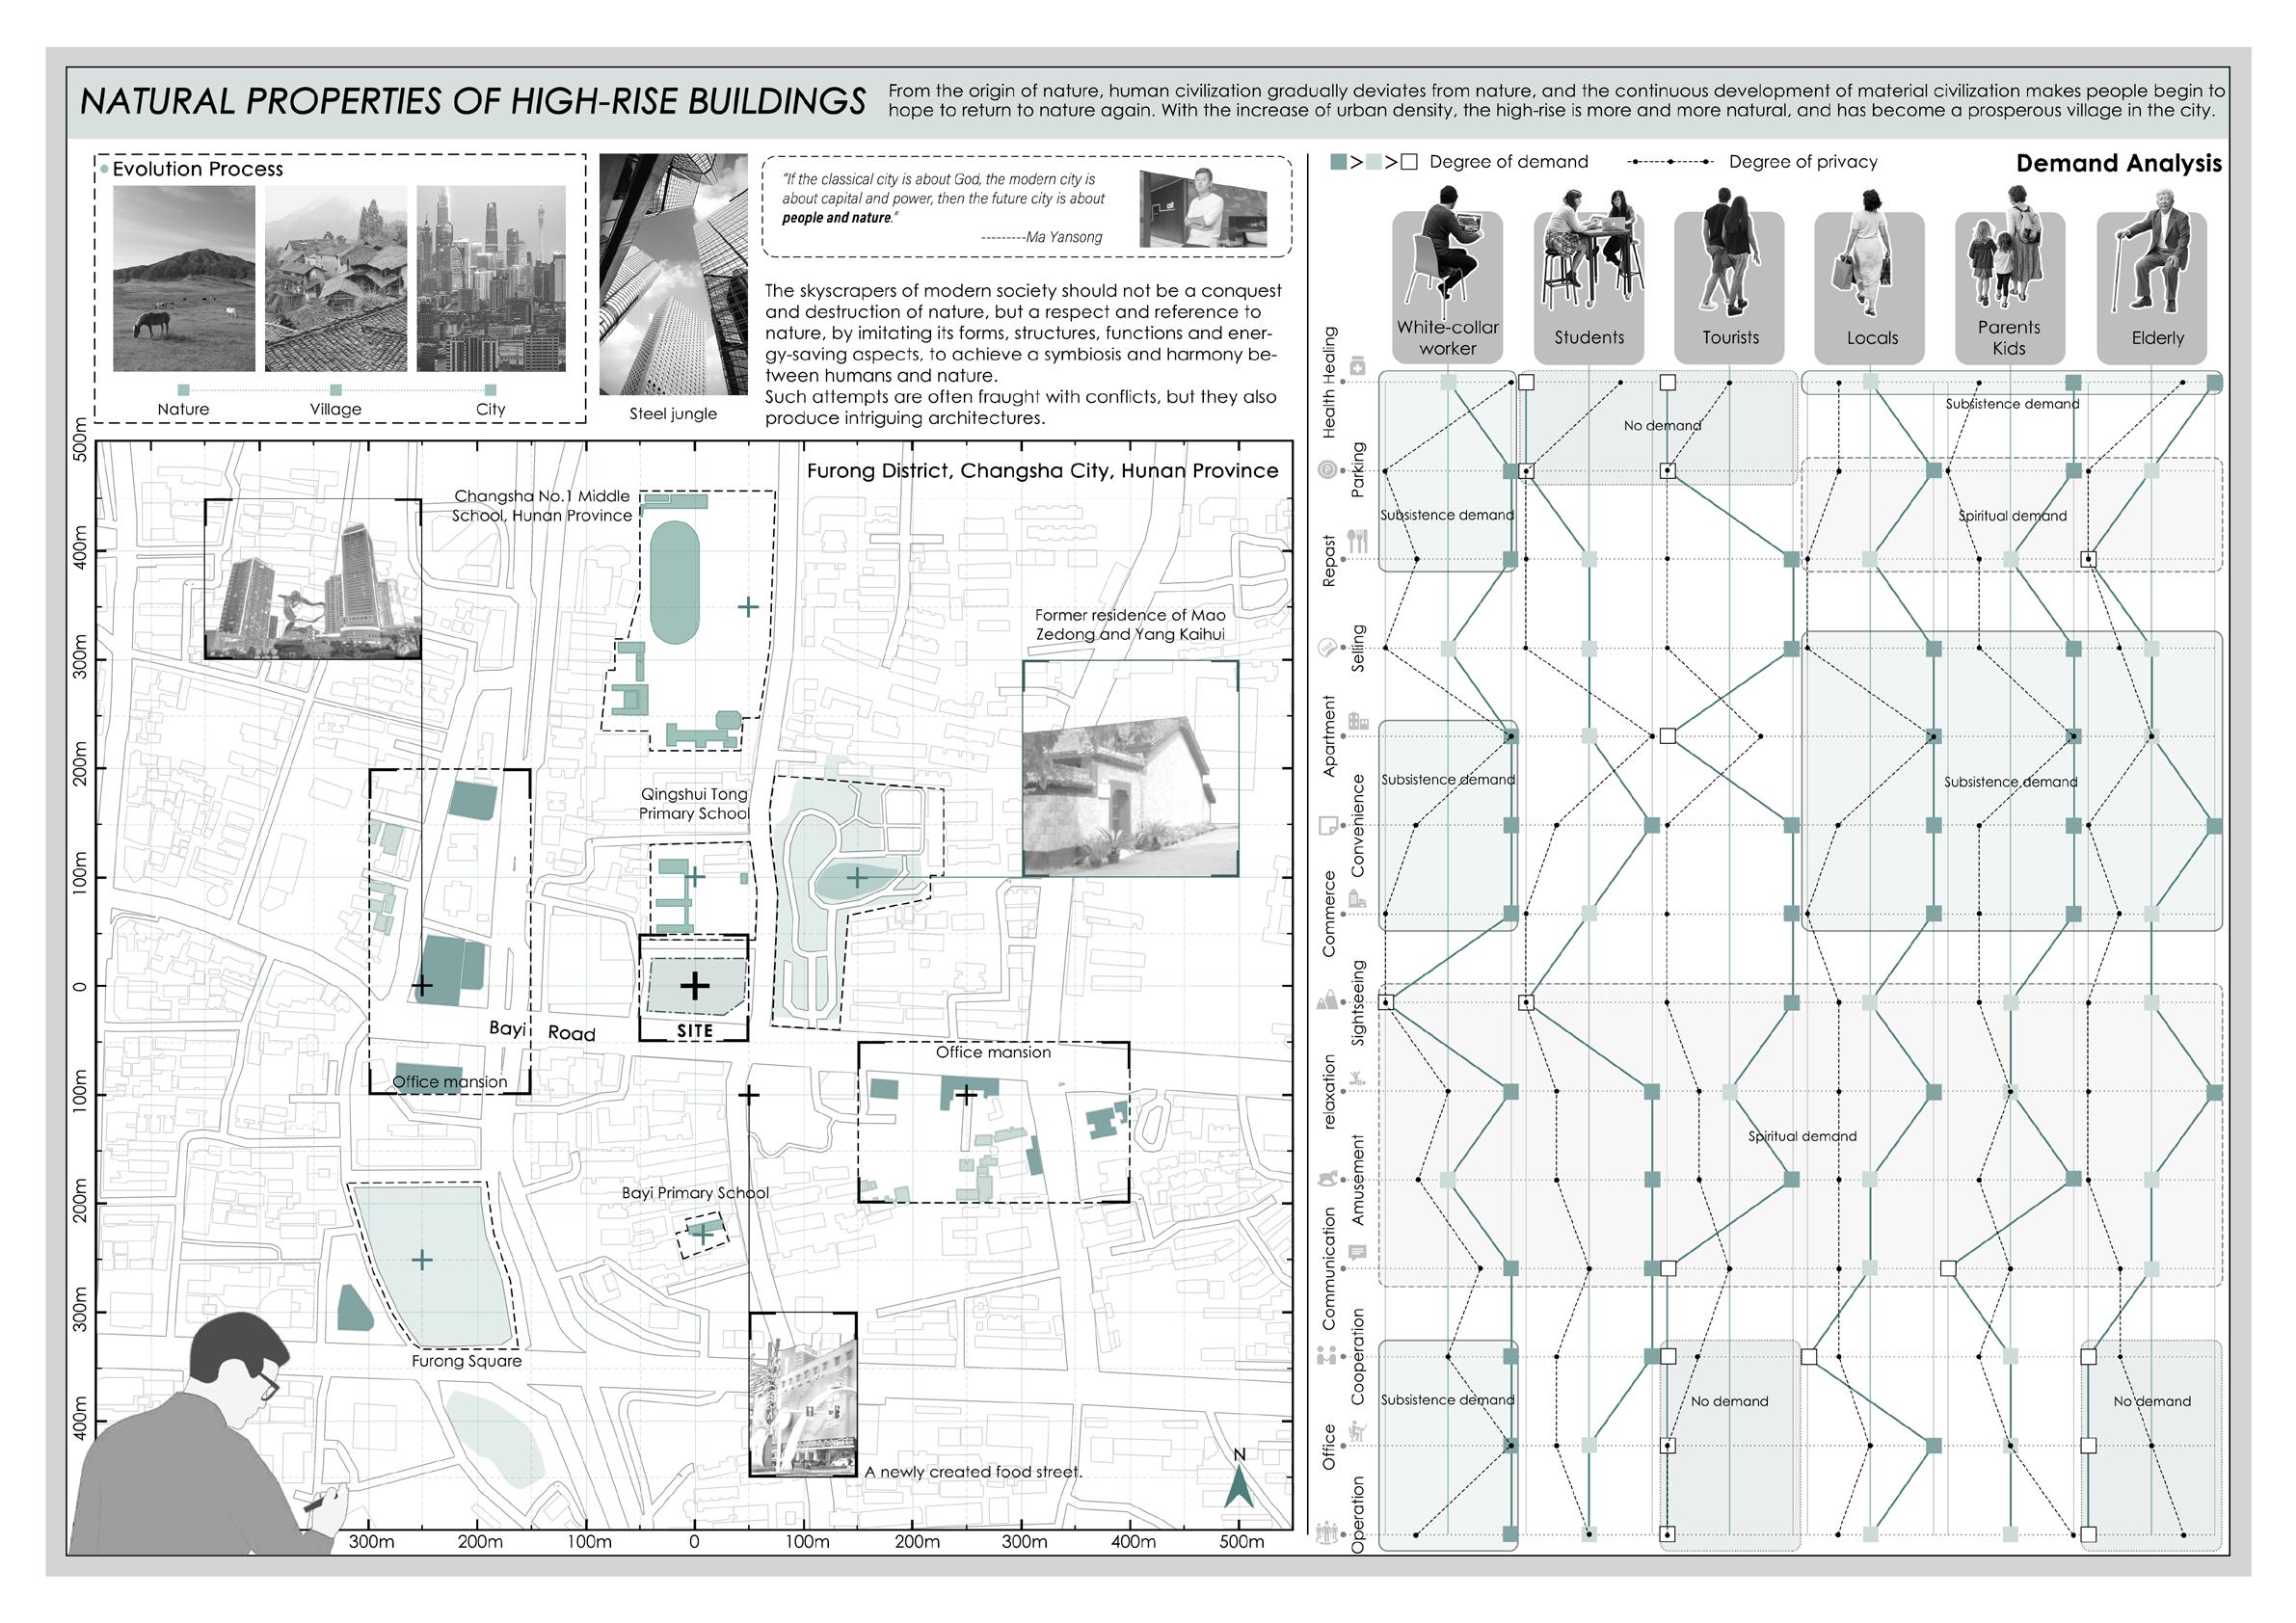
Task: Click the Furong Square label
Action: point(466,1361)
